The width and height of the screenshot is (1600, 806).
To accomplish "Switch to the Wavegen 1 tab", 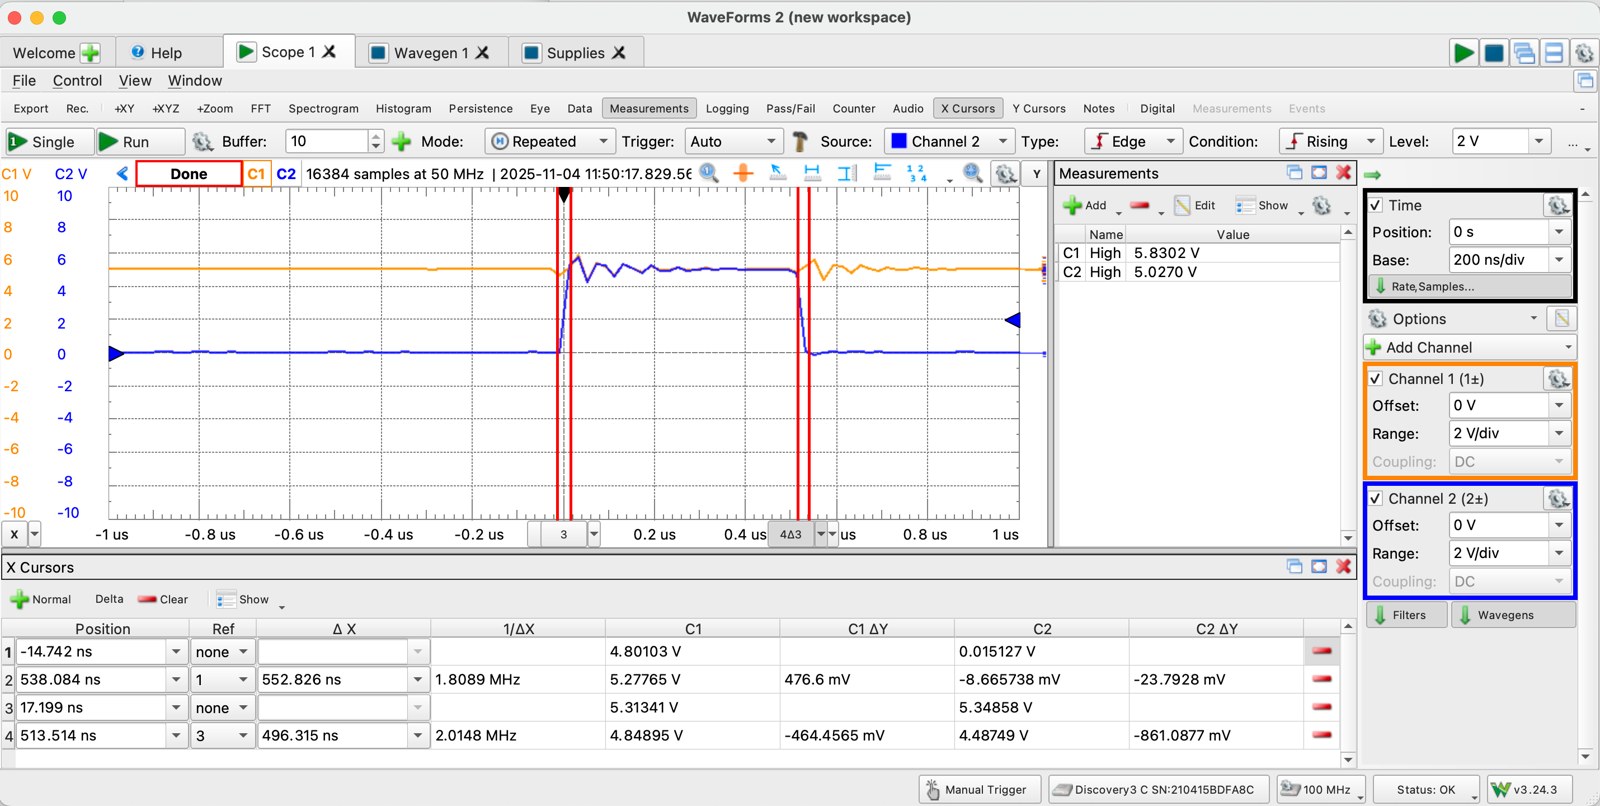I will click(430, 53).
